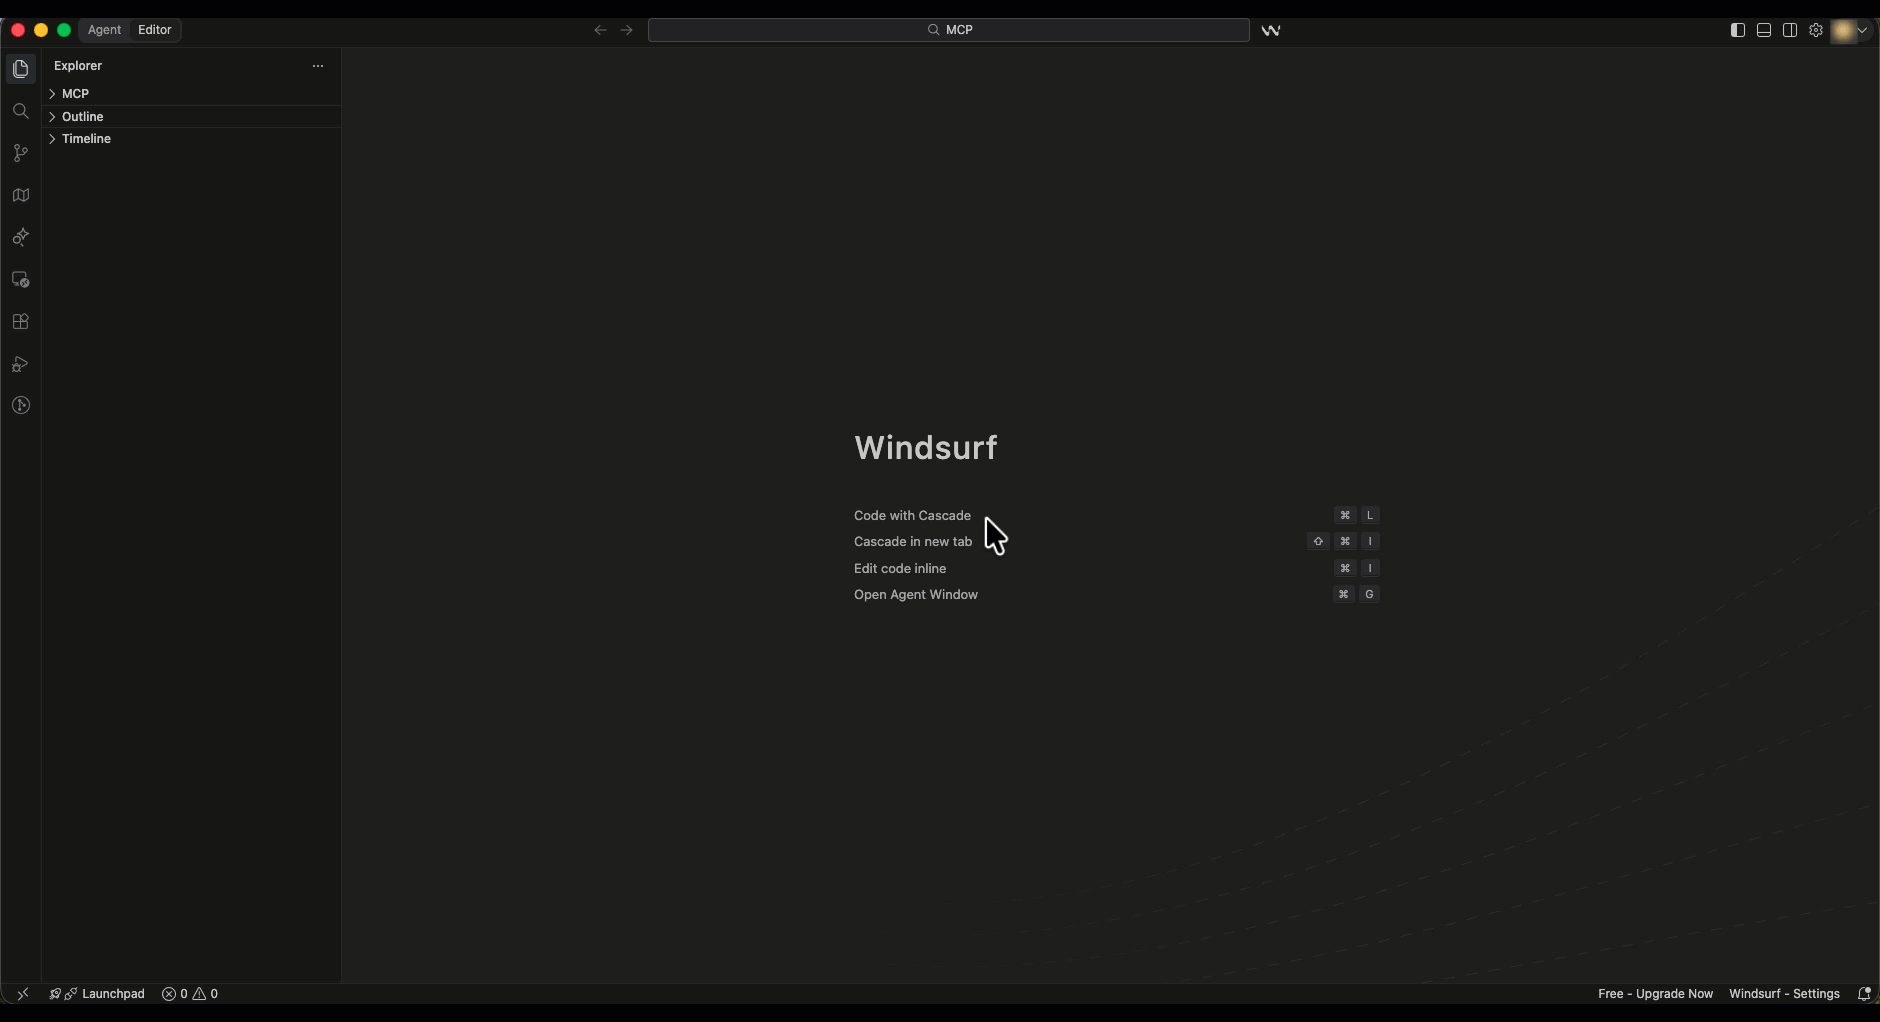Open the Run and Debug icon
This screenshot has width=1880, height=1022.
(x=20, y=364)
